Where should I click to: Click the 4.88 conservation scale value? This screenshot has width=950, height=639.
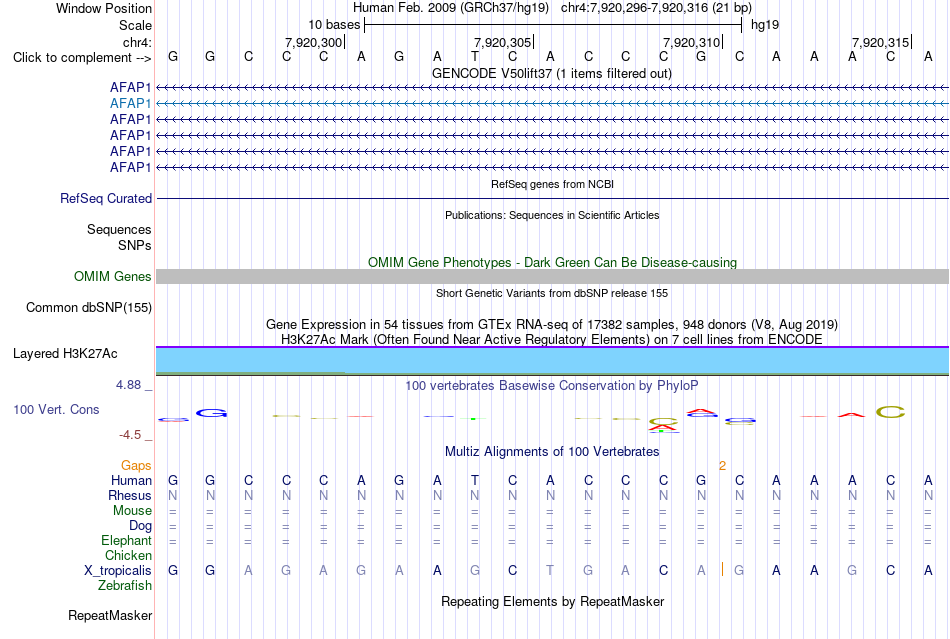pos(128,385)
